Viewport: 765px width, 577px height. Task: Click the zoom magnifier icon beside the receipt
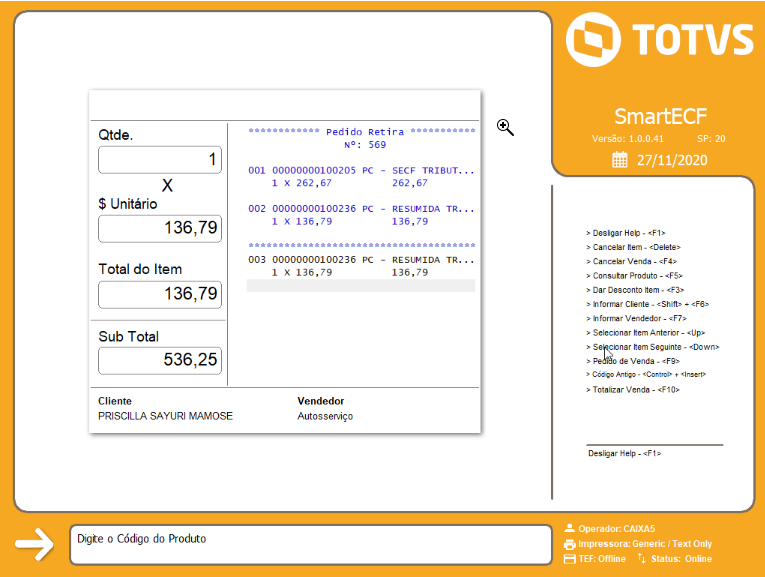(x=505, y=127)
